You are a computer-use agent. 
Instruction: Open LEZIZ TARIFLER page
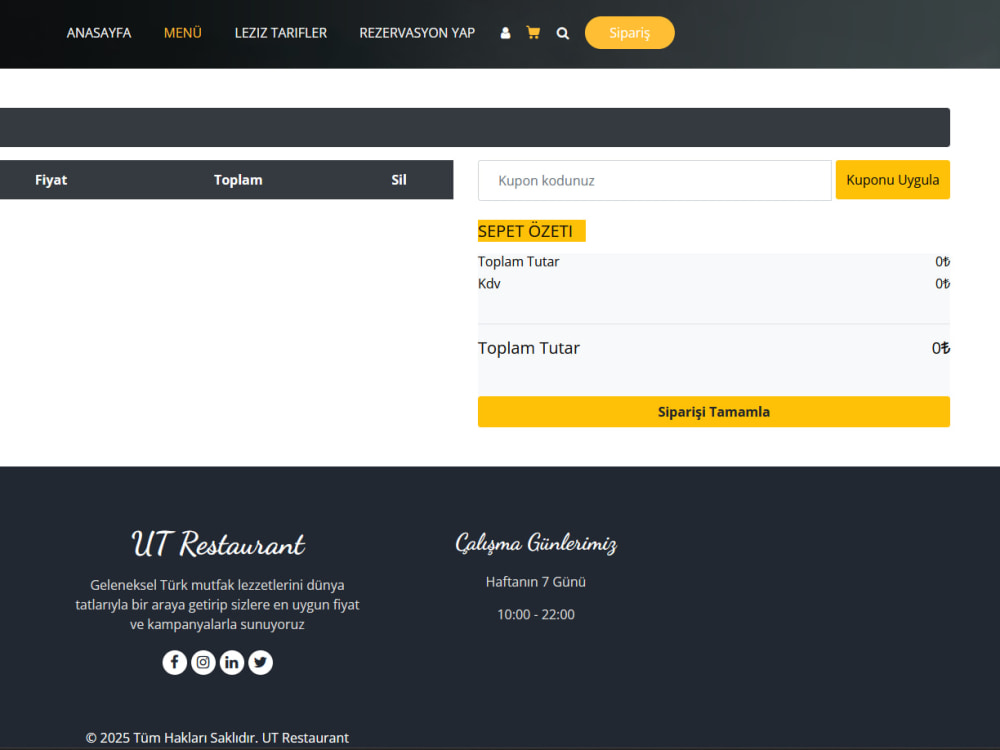coord(281,33)
